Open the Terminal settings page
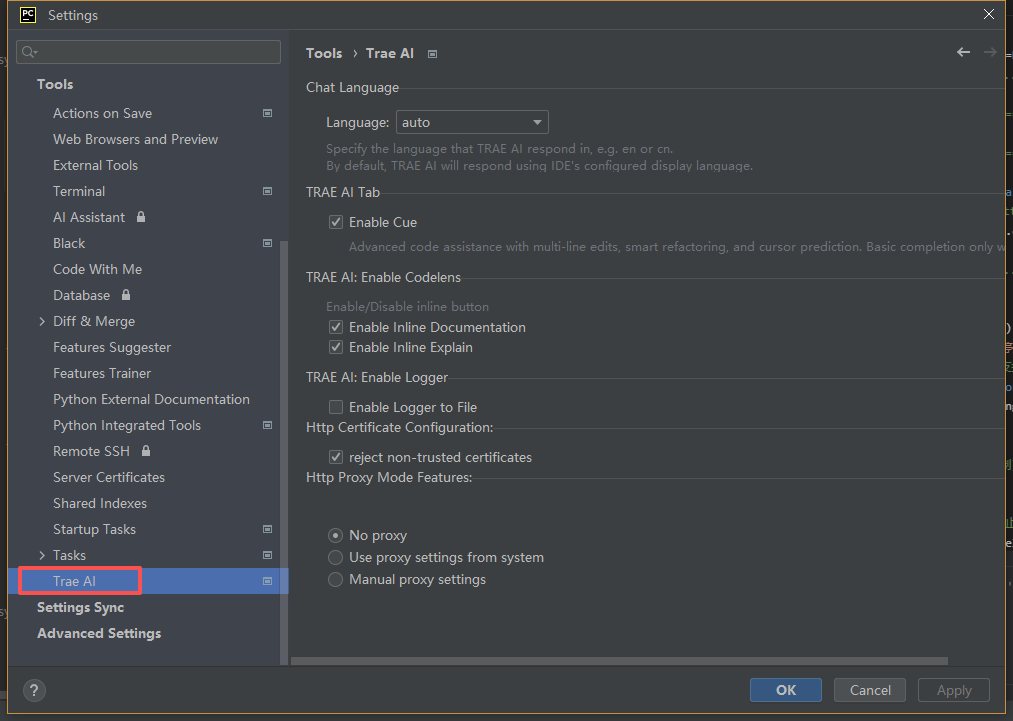 (x=79, y=191)
